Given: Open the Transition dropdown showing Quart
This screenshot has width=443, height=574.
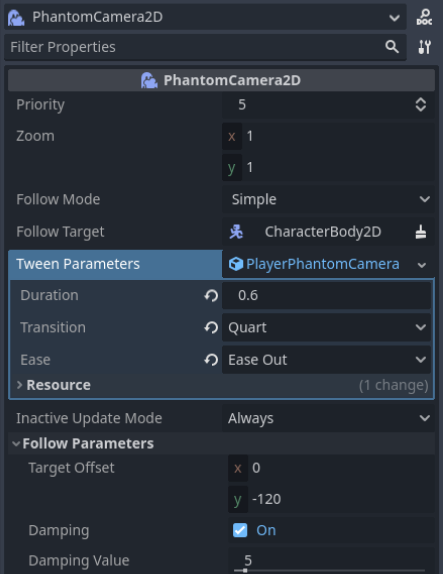Looking at the screenshot, I should (x=326, y=327).
